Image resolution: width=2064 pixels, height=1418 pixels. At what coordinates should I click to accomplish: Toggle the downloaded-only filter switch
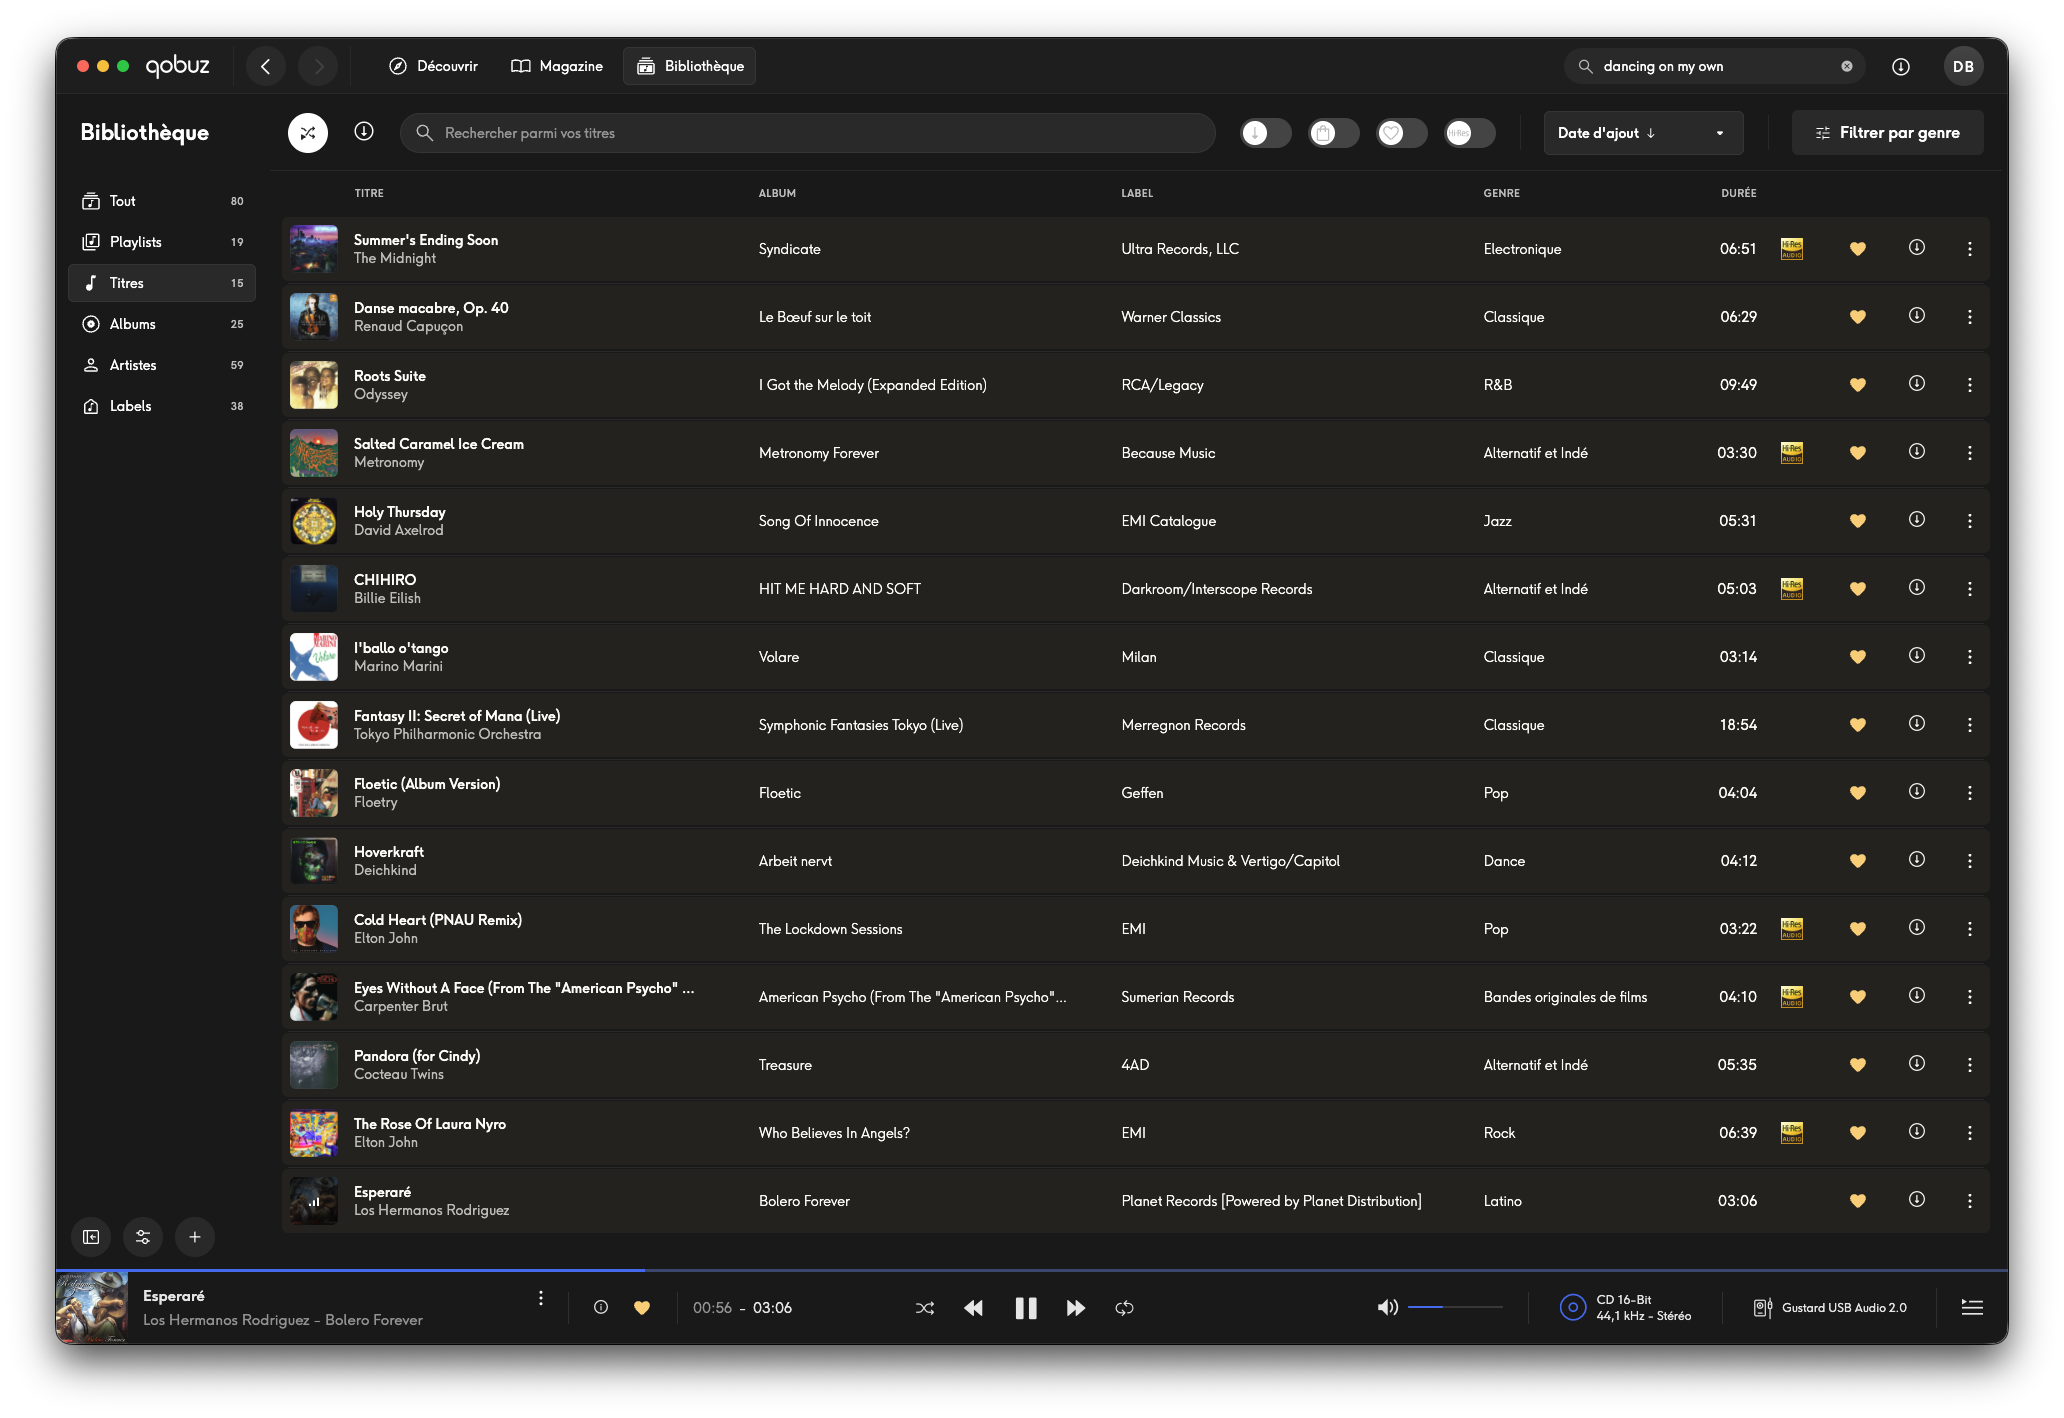click(1266, 133)
